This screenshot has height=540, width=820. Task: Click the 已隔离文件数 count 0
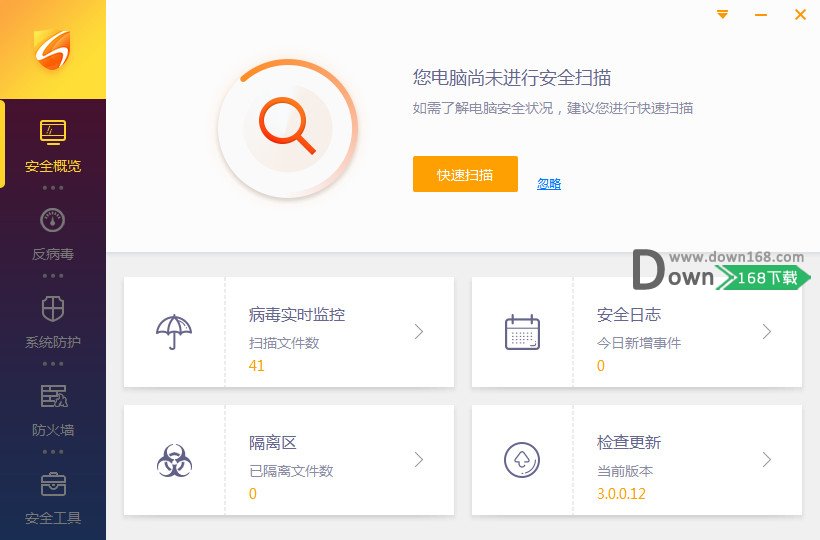(x=253, y=493)
